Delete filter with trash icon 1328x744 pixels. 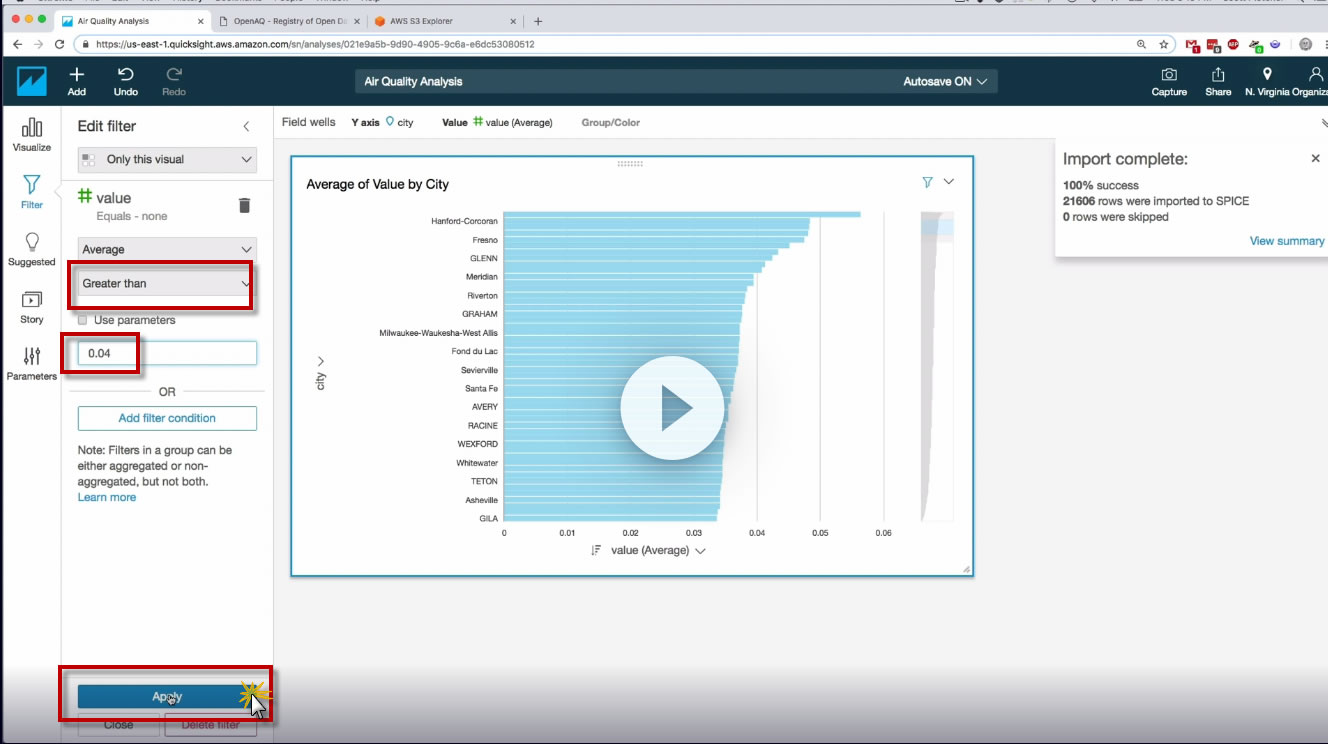tap(244, 205)
